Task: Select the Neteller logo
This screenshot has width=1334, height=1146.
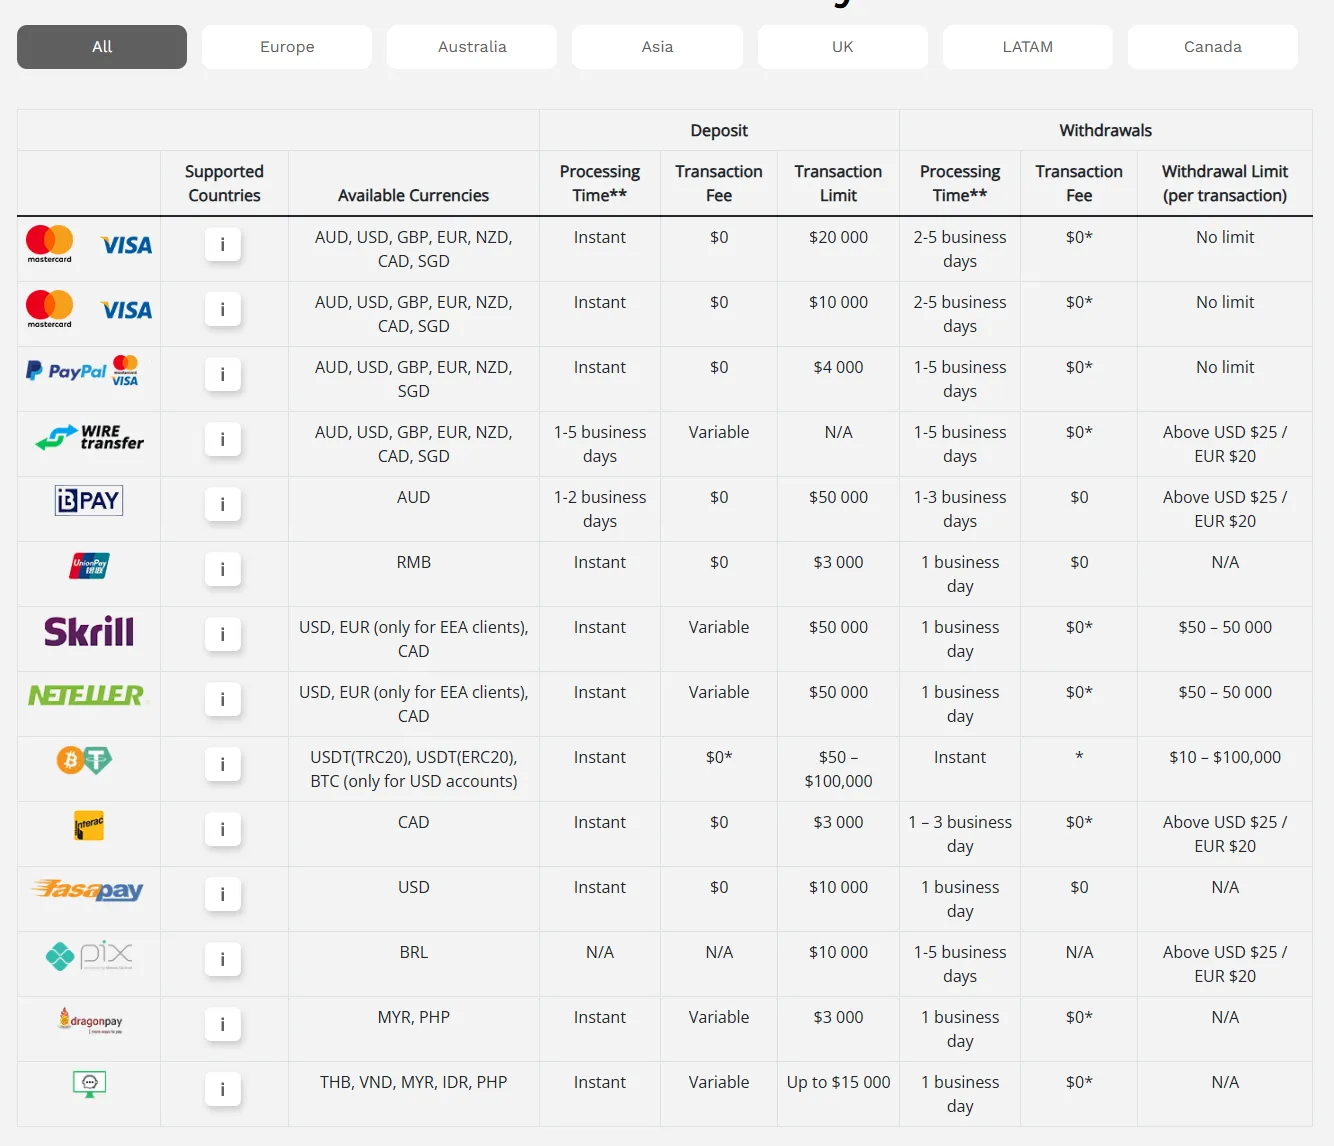Action: pos(87,695)
